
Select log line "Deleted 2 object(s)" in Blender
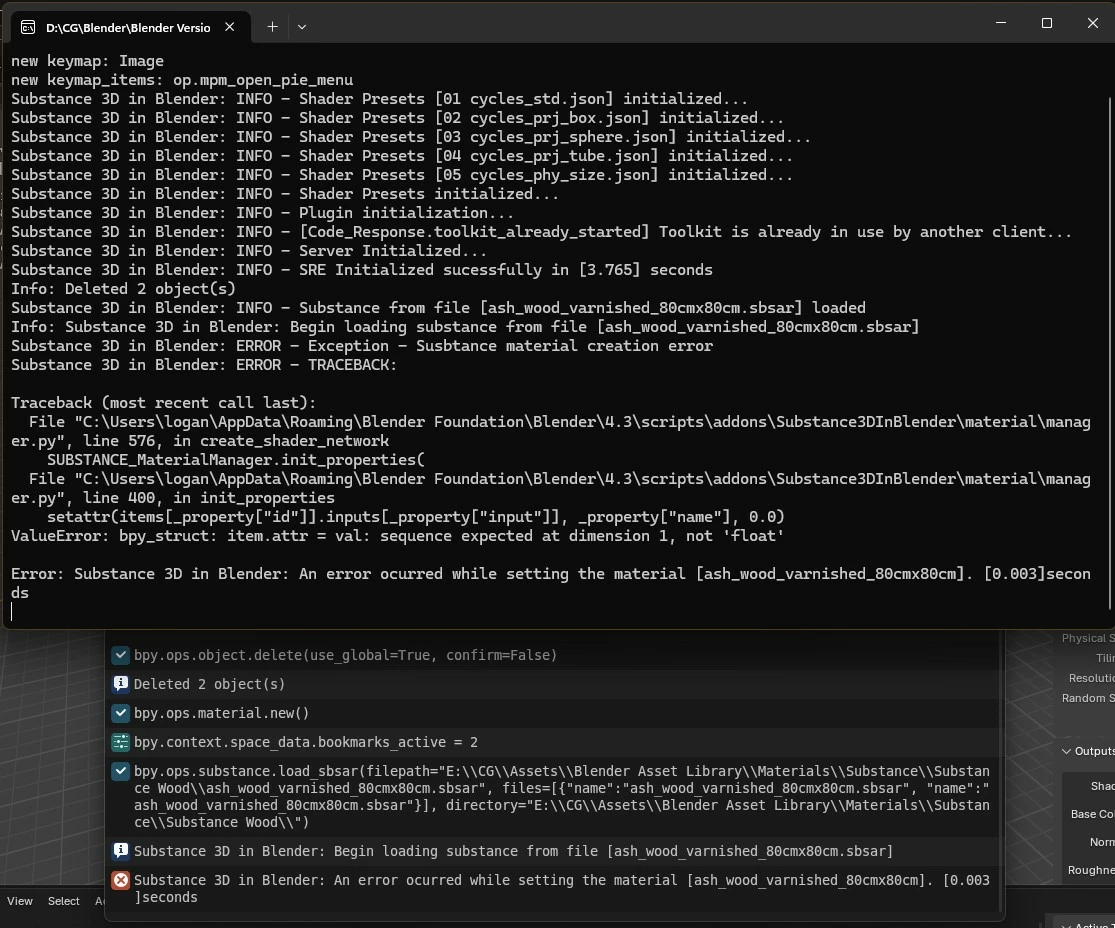pos(553,684)
